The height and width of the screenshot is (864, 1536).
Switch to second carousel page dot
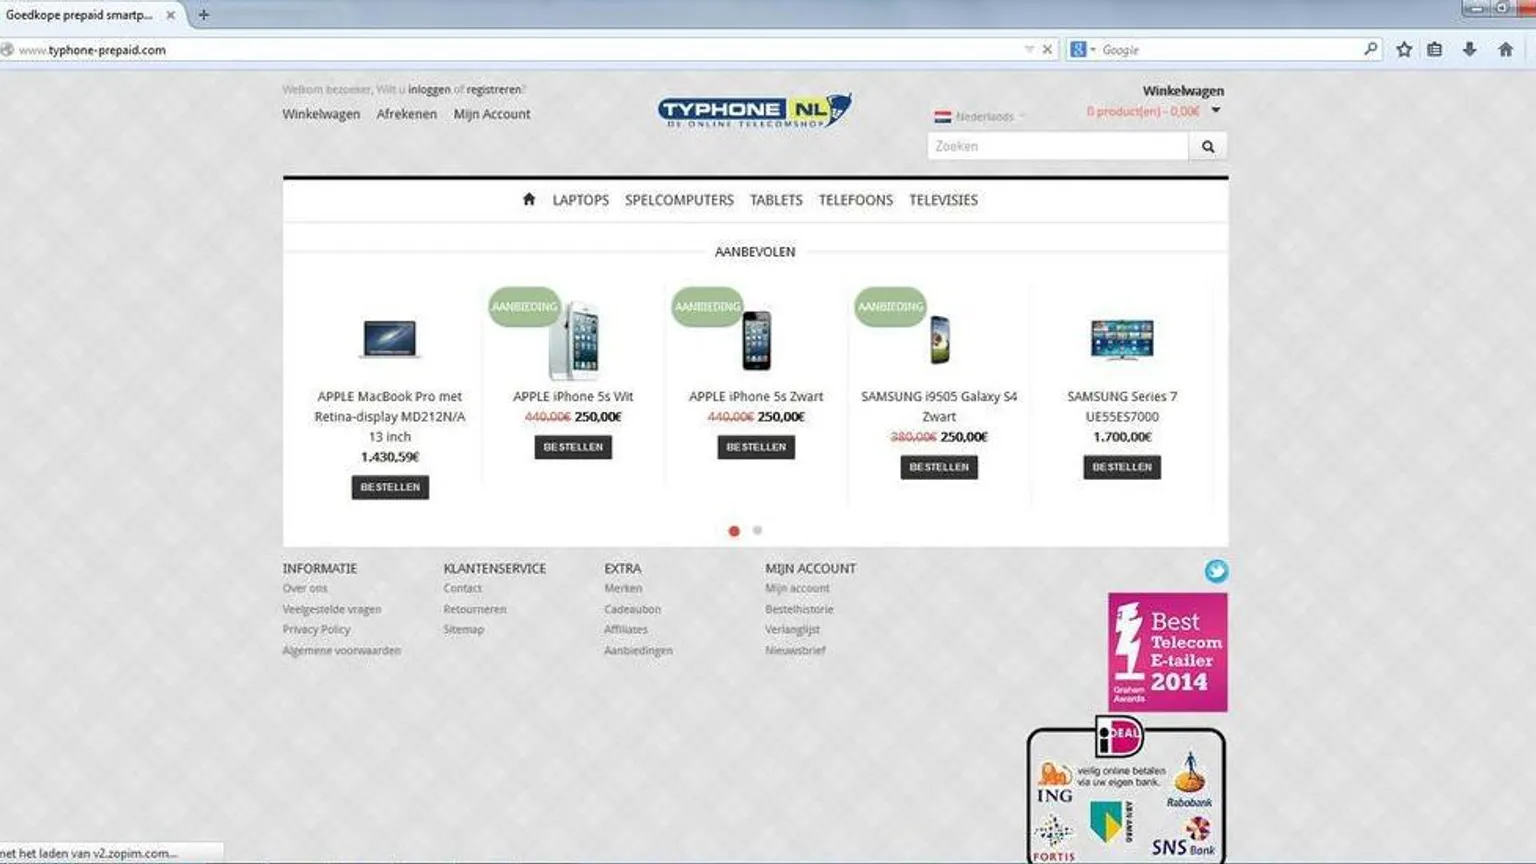757,530
